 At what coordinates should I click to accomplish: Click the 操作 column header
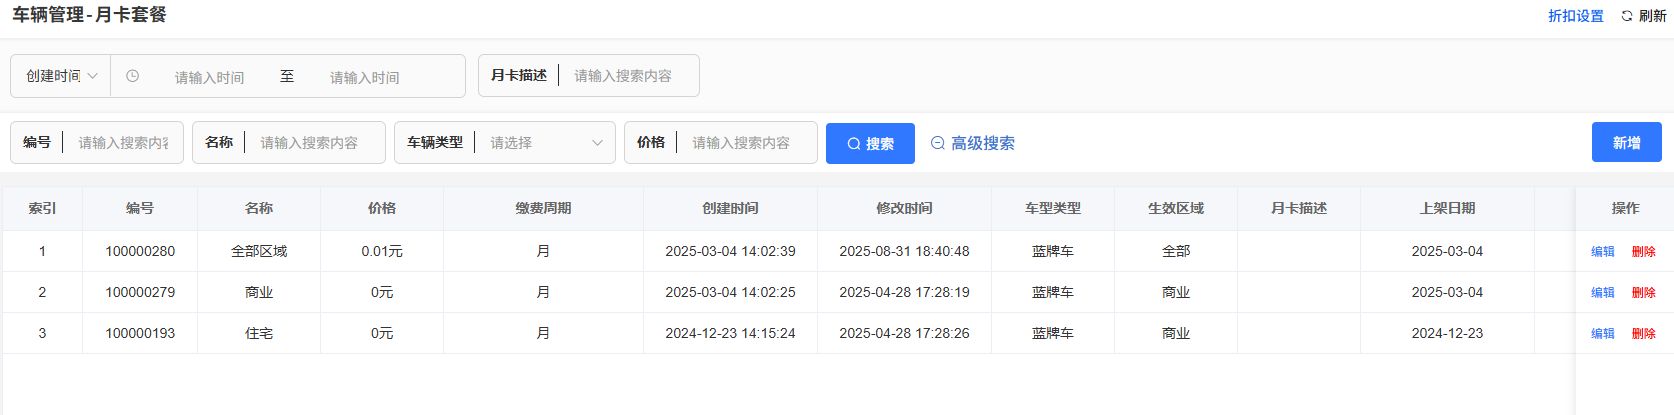(x=1625, y=208)
